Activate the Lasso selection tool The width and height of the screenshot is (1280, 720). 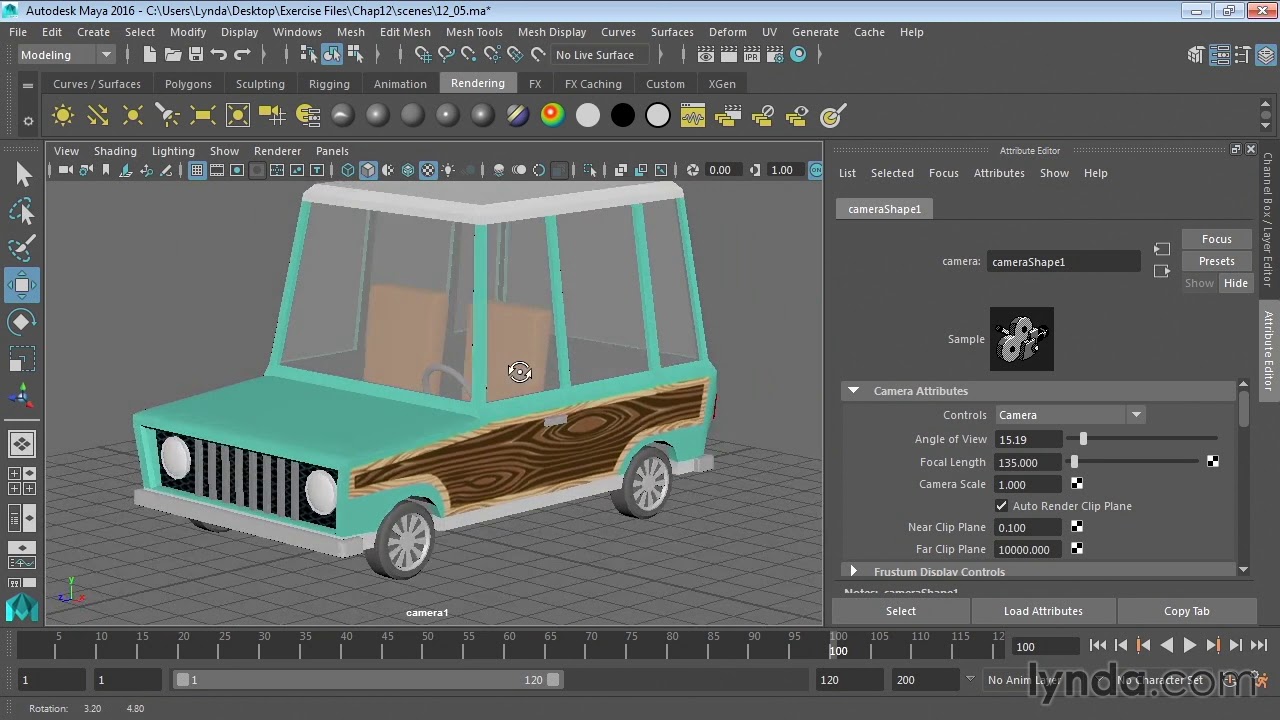[x=22, y=211]
